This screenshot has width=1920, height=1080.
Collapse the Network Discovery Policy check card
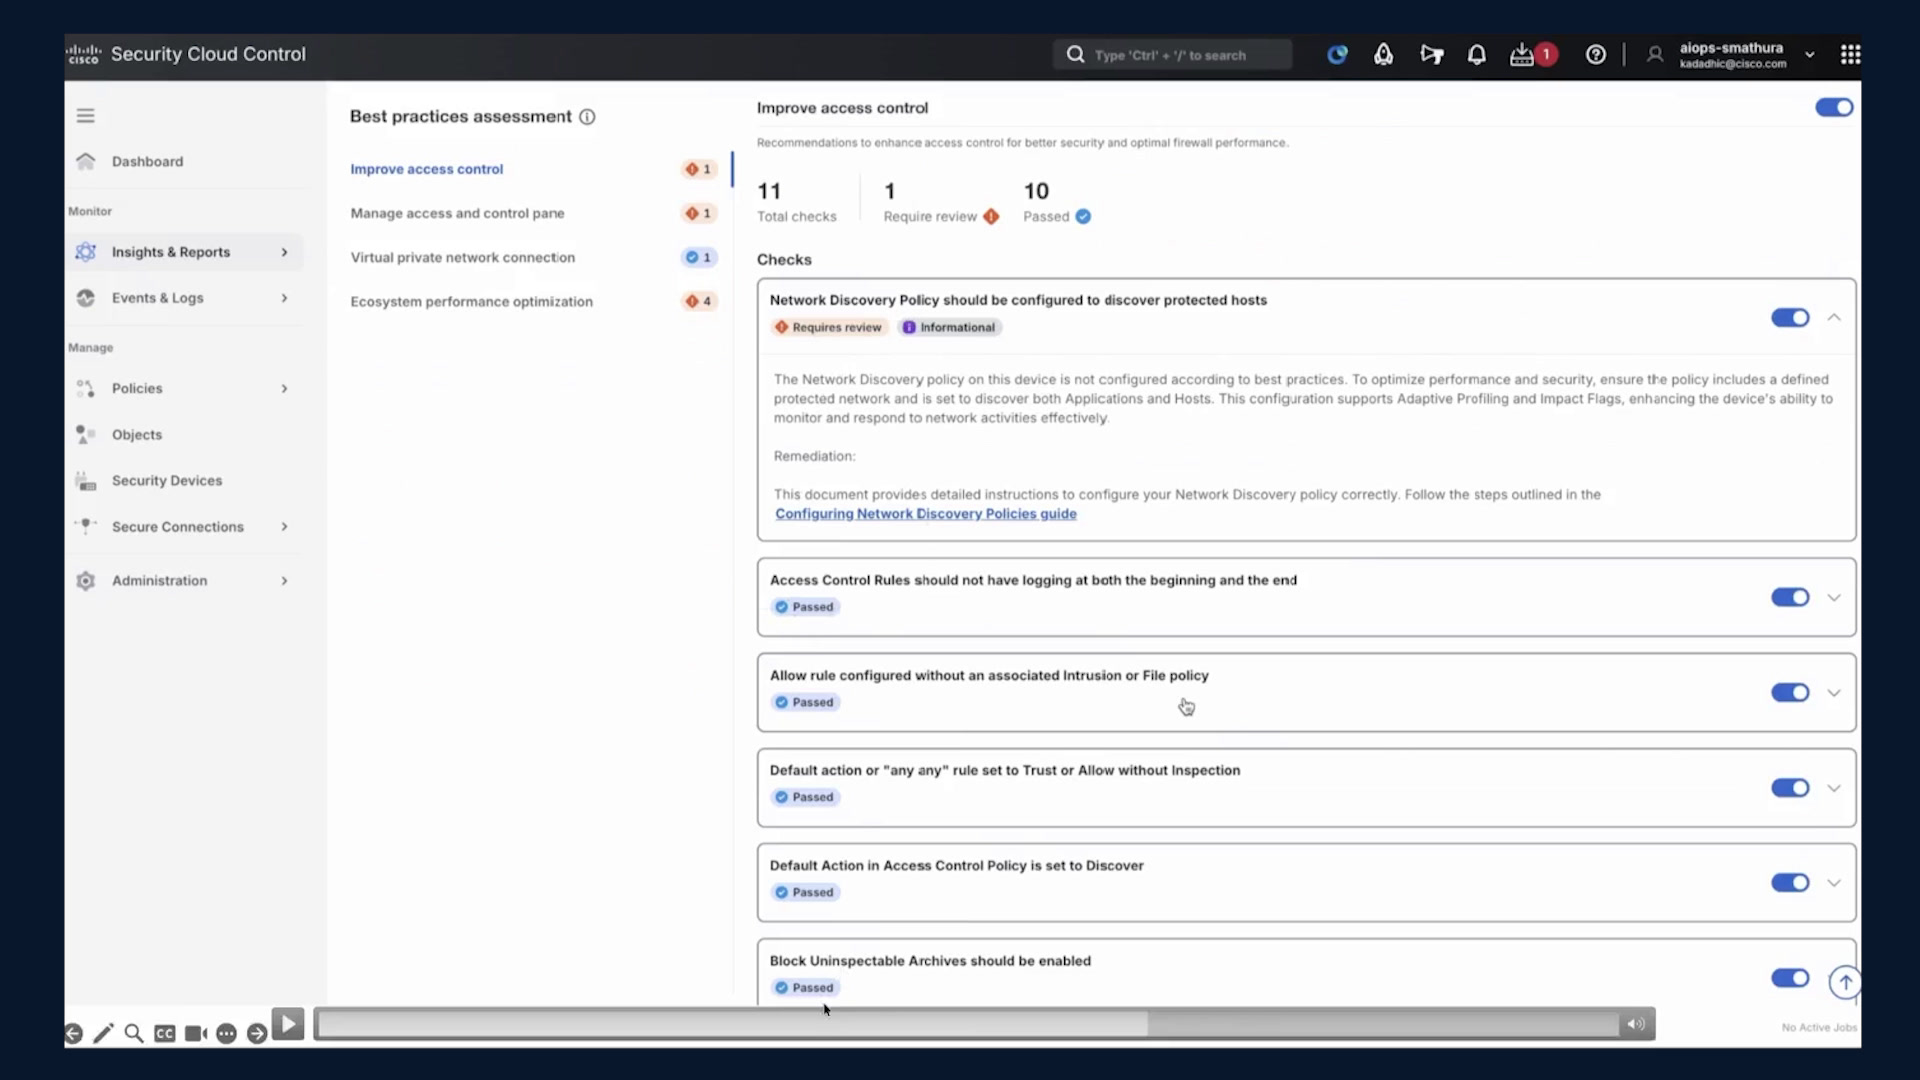tap(1834, 318)
